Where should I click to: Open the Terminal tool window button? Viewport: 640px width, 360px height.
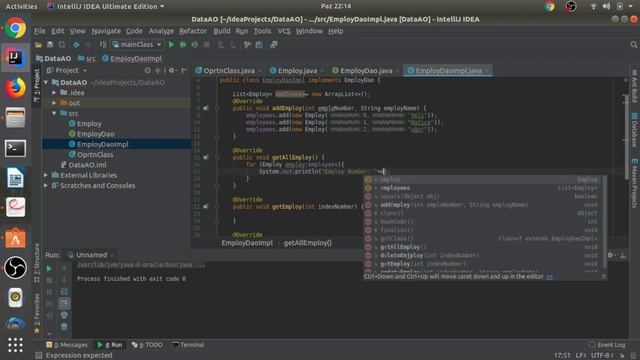tap(188, 345)
